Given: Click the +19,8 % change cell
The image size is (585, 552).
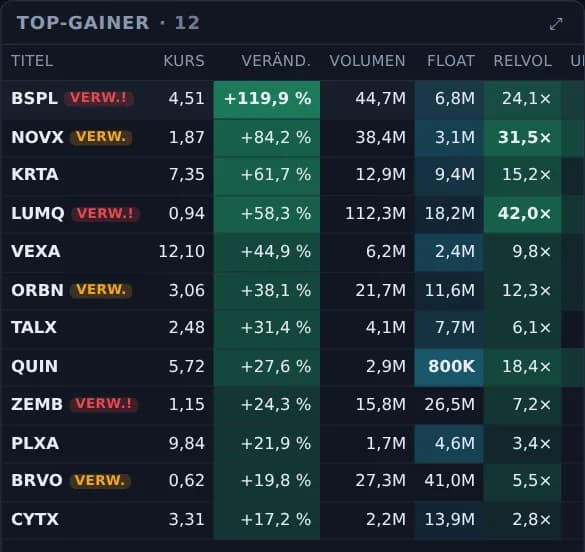Looking at the screenshot, I should 267,481.
